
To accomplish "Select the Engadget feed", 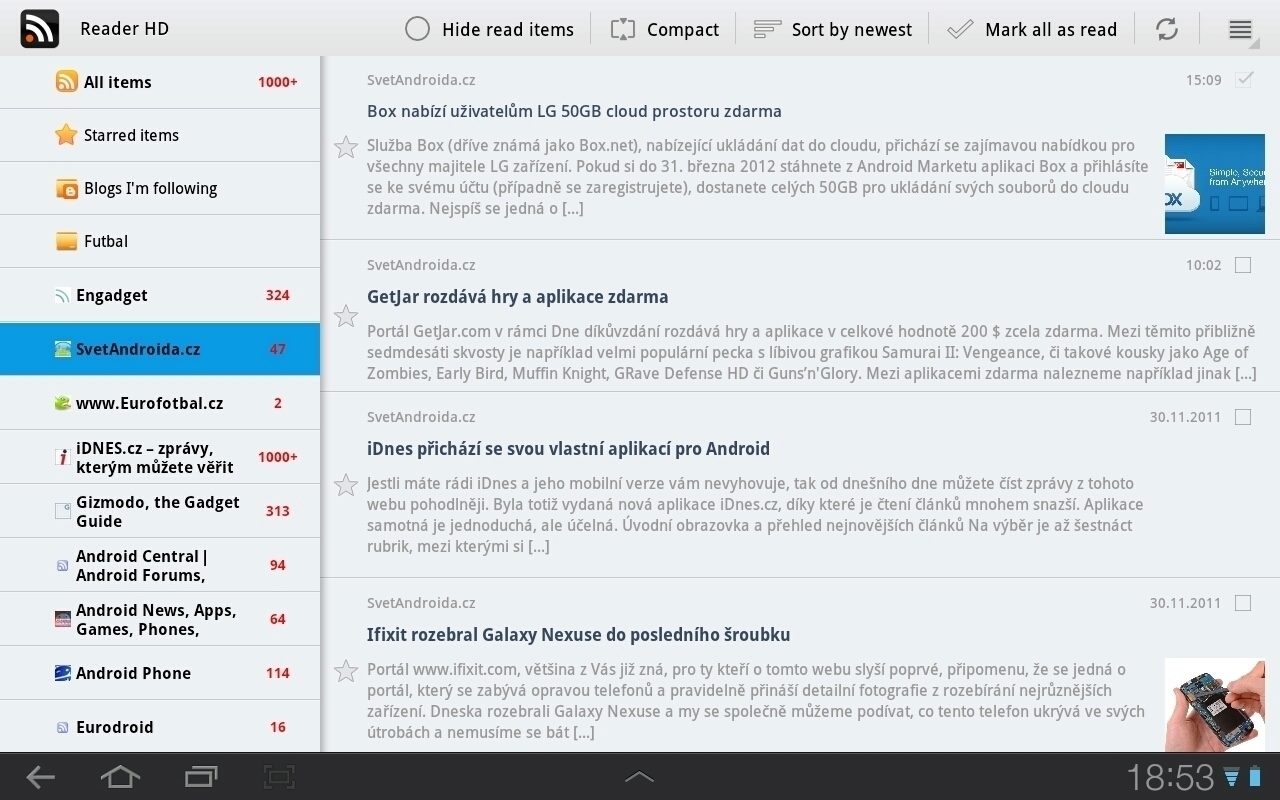I will click(160, 295).
